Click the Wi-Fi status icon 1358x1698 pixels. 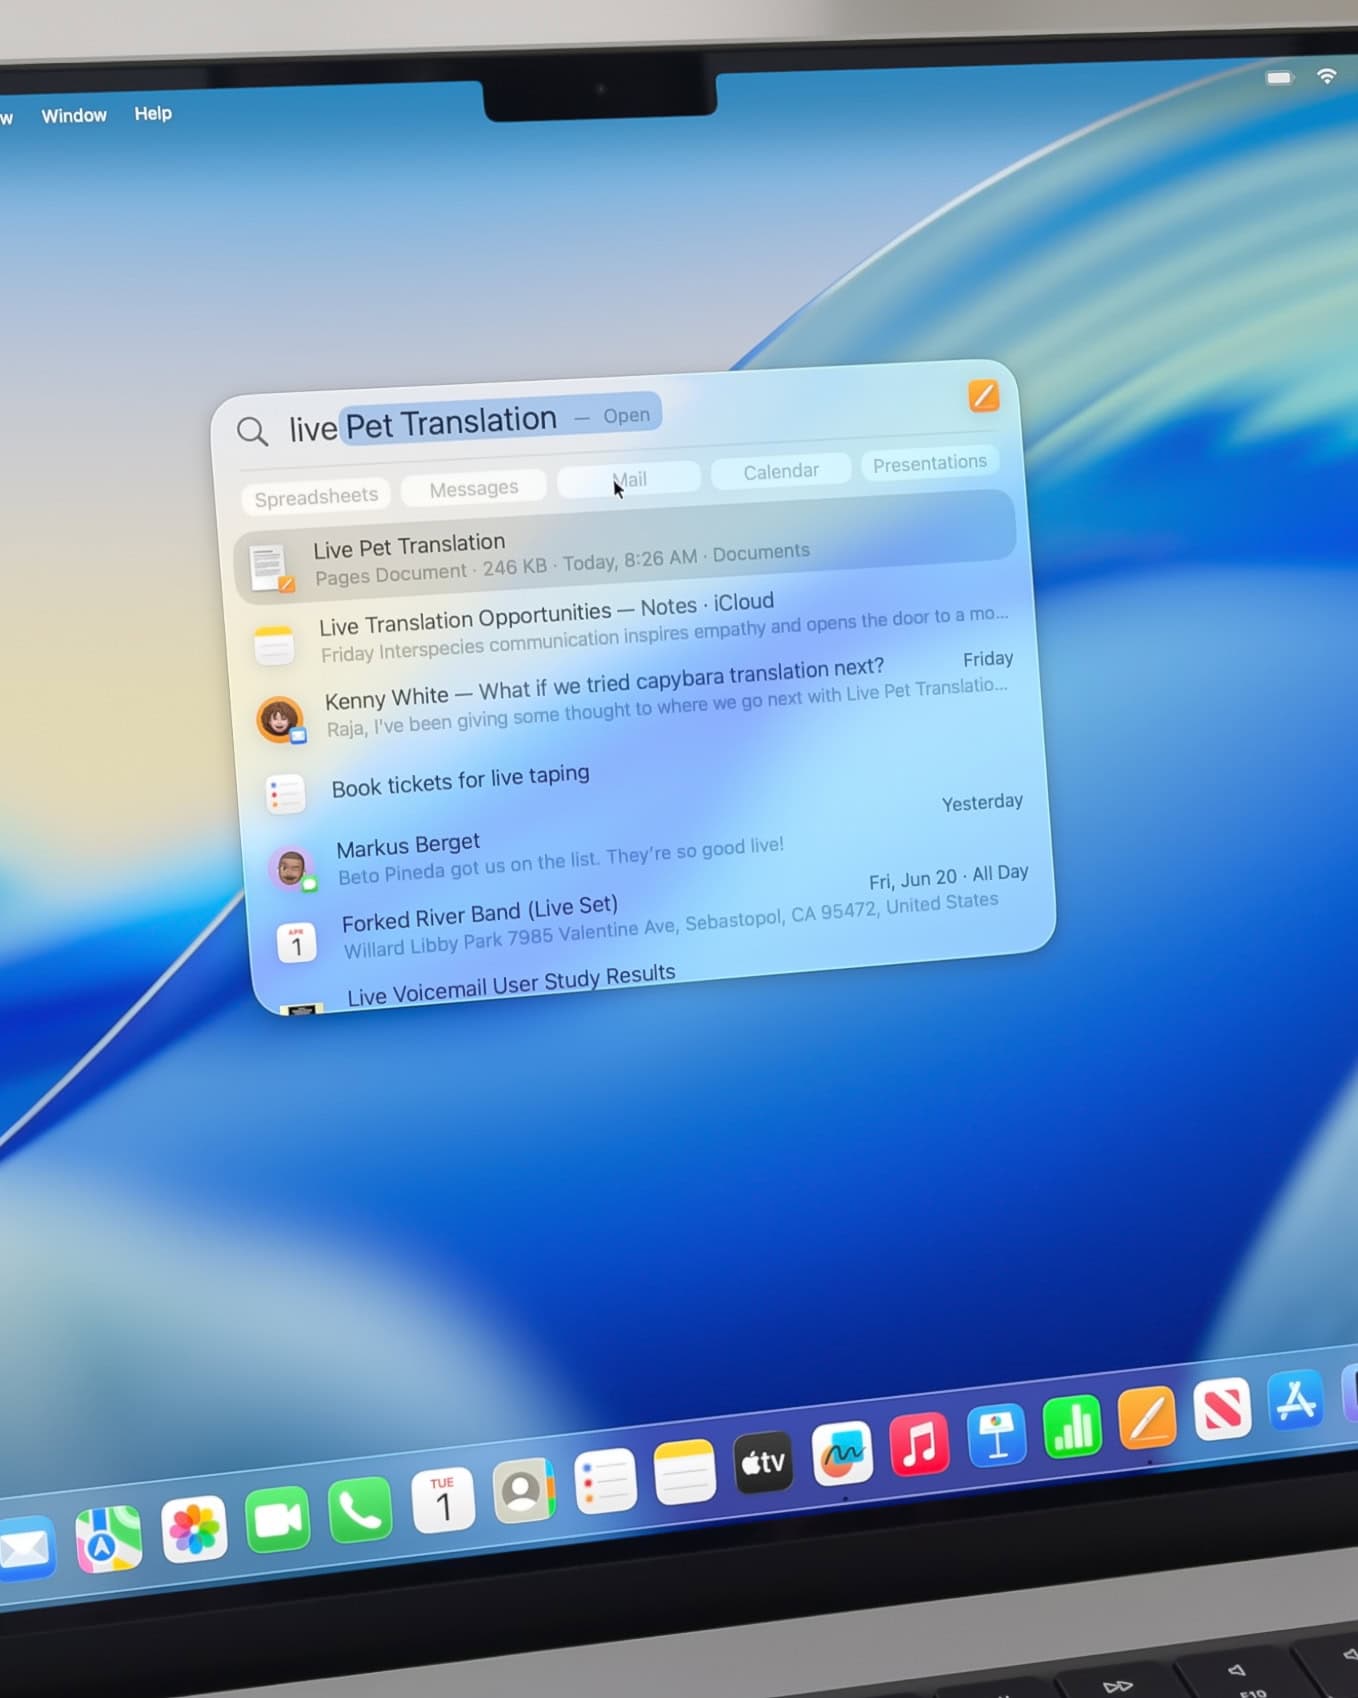[1327, 76]
